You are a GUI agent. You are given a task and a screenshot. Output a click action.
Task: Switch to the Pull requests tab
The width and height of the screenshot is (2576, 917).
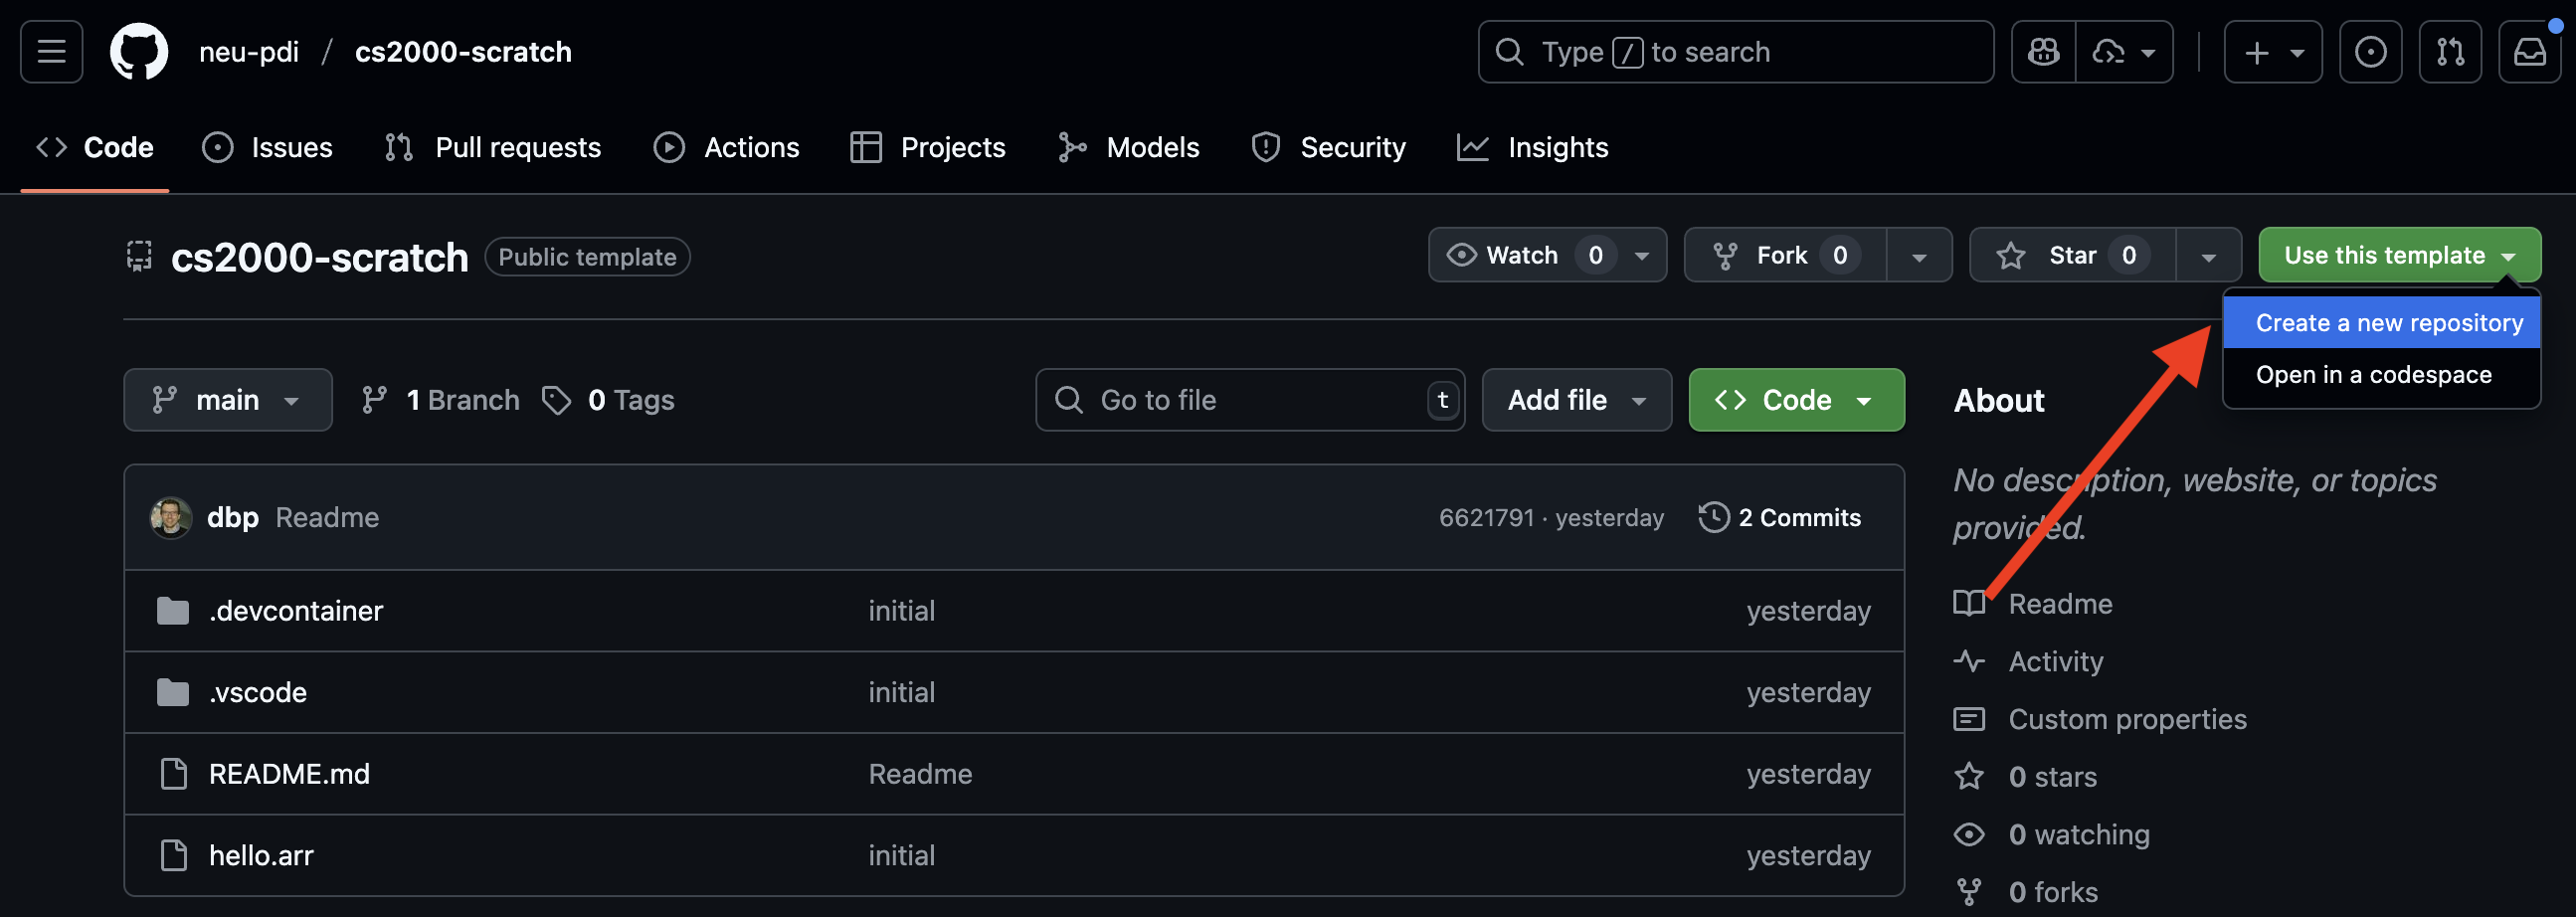click(x=493, y=148)
